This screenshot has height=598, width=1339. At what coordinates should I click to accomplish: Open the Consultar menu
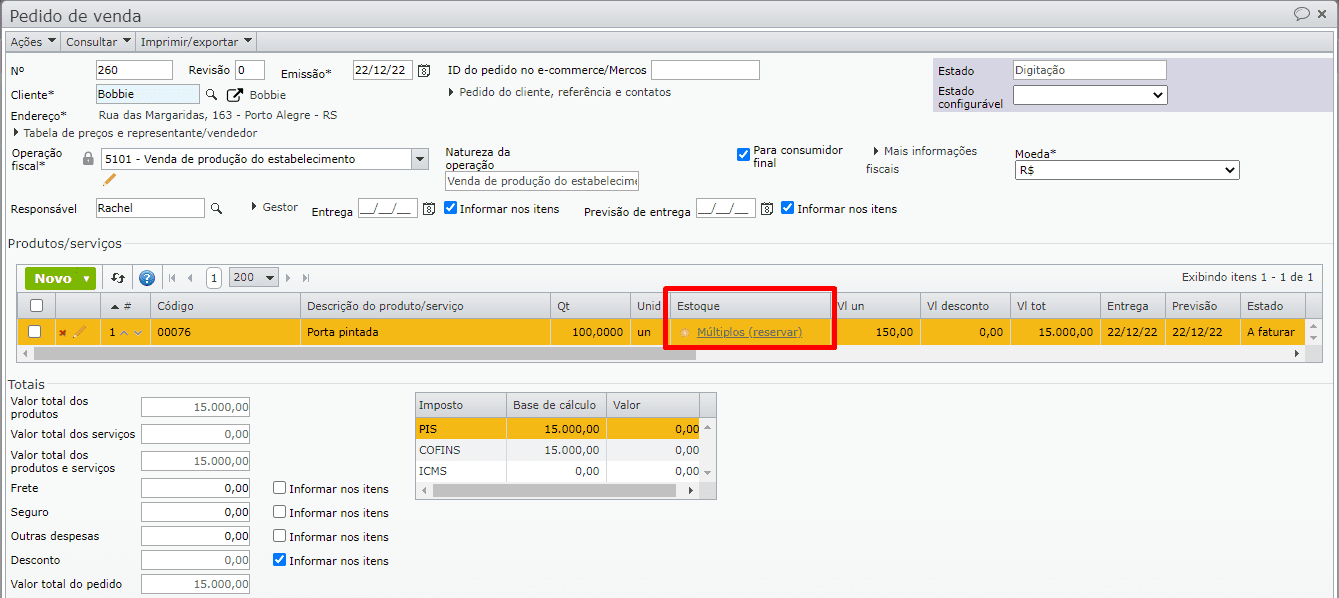98,42
